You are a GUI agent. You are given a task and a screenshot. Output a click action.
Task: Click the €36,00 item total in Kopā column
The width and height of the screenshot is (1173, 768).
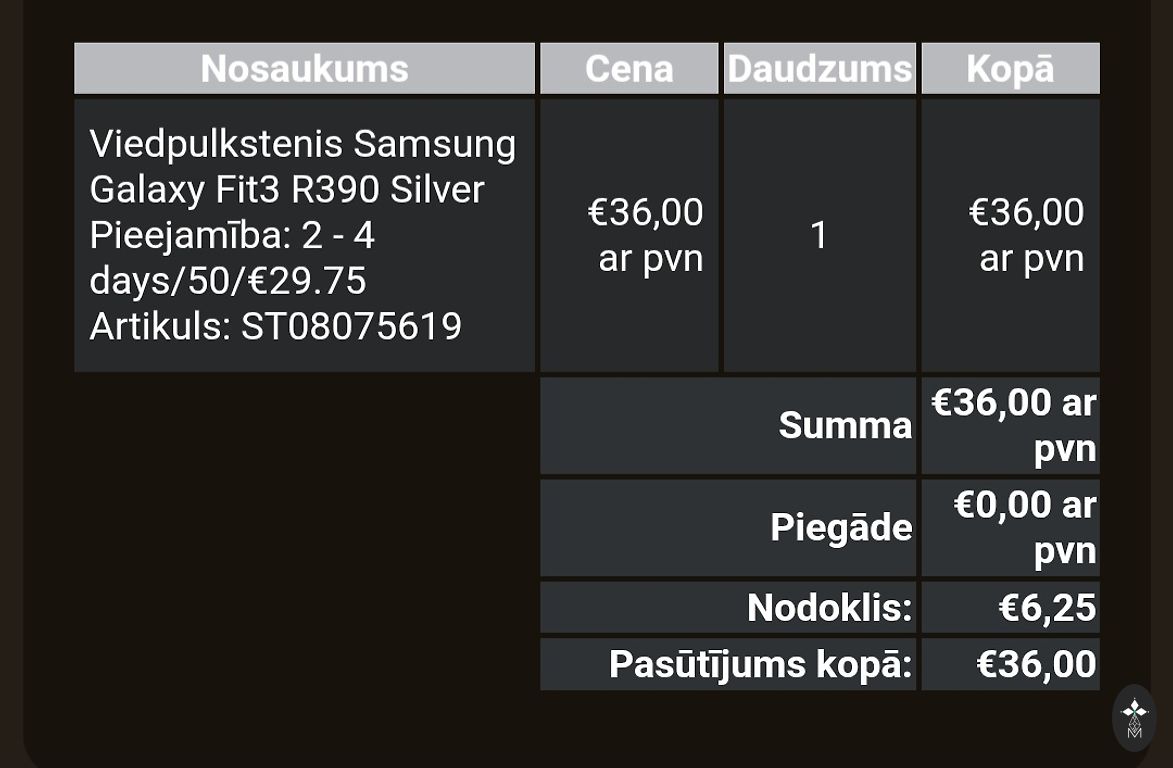(1026, 213)
